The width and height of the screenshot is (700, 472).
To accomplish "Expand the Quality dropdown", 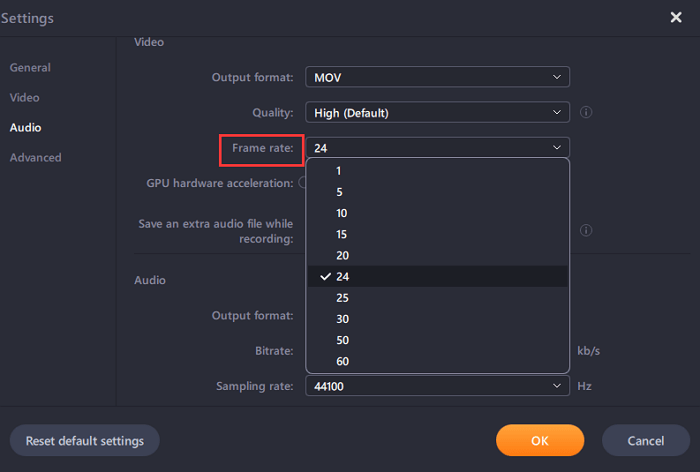I will pyautogui.click(x=438, y=113).
